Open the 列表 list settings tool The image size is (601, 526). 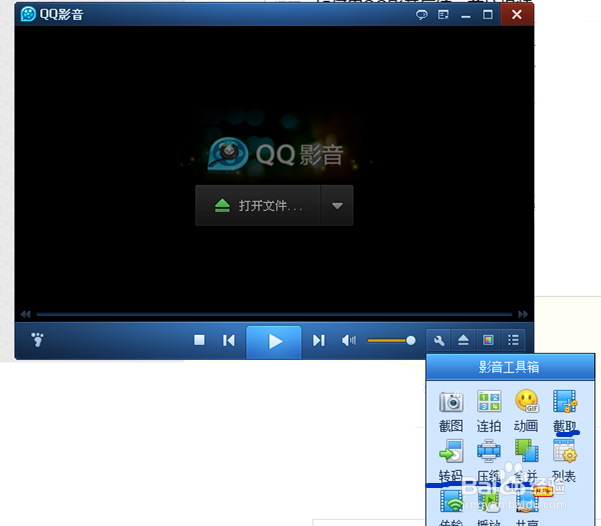coord(565,461)
